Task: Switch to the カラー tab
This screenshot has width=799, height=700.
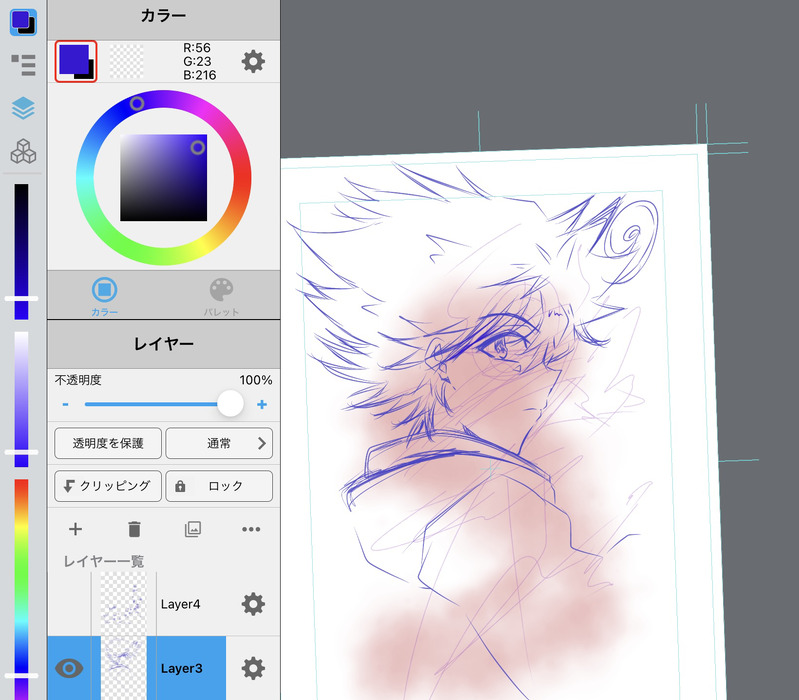Action: tap(104, 297)
